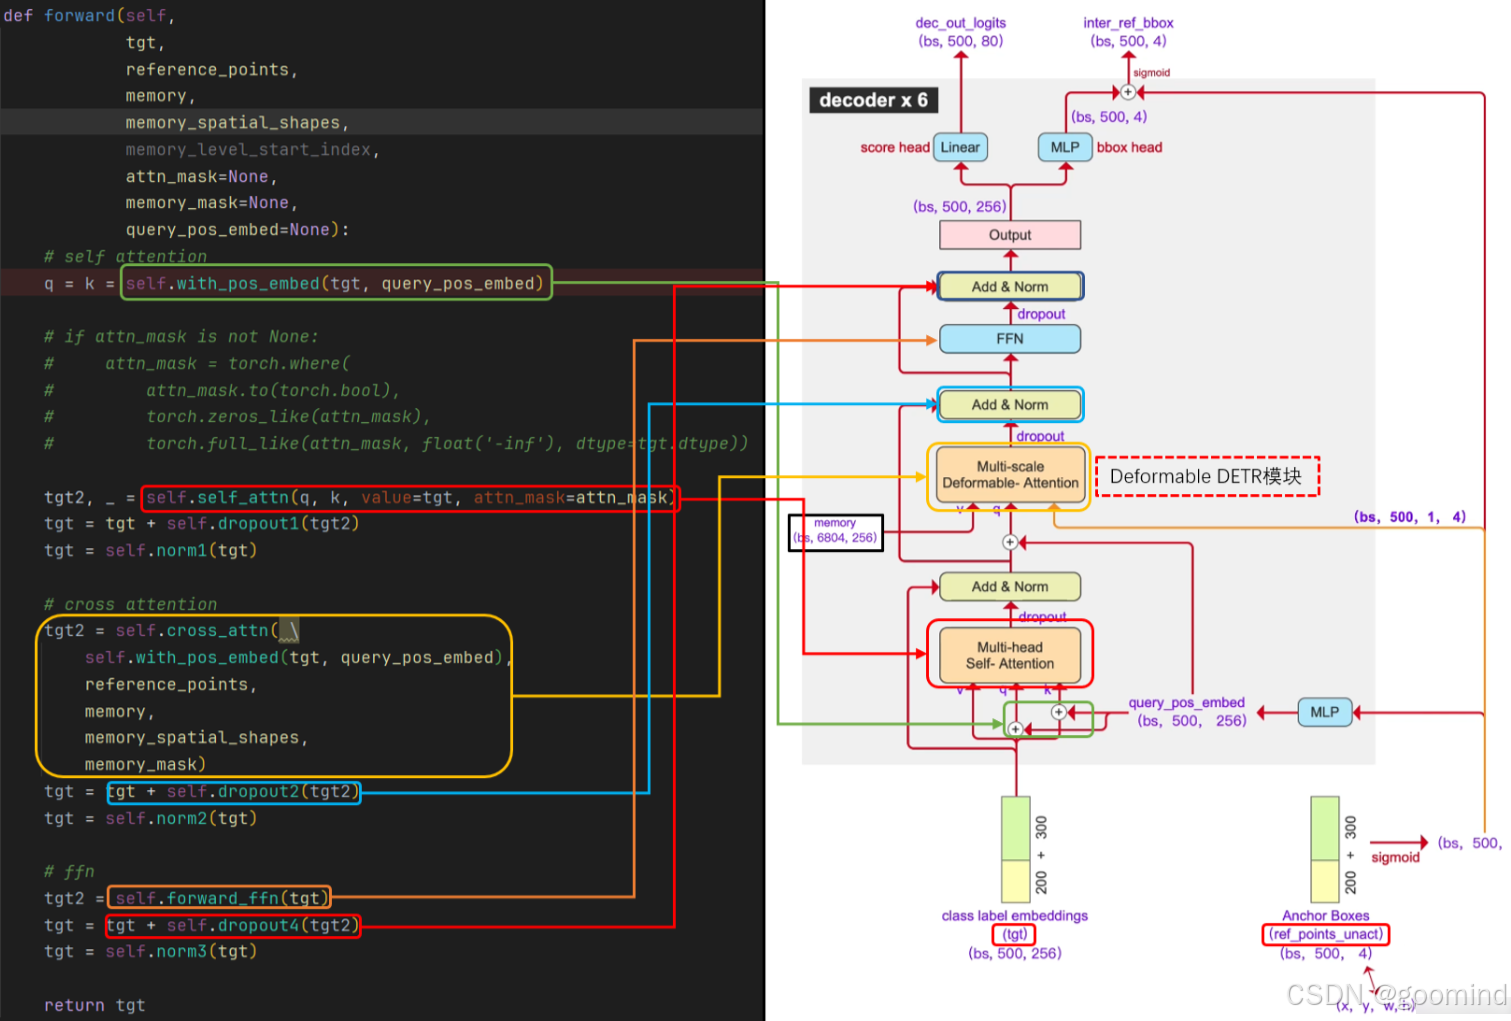Select the pink 'Output' block

pos(1010,235)
